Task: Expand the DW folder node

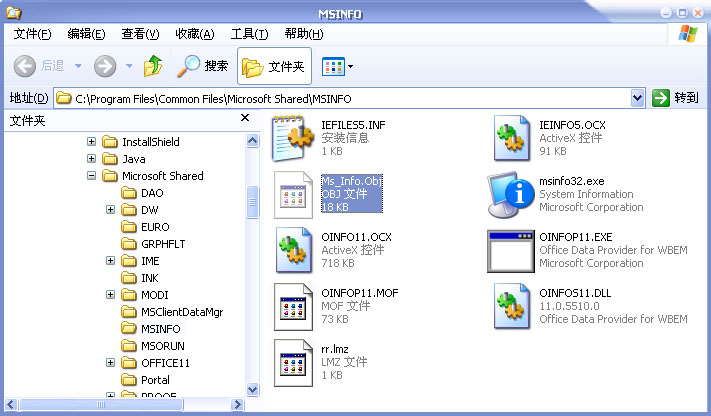Action: 110,210
